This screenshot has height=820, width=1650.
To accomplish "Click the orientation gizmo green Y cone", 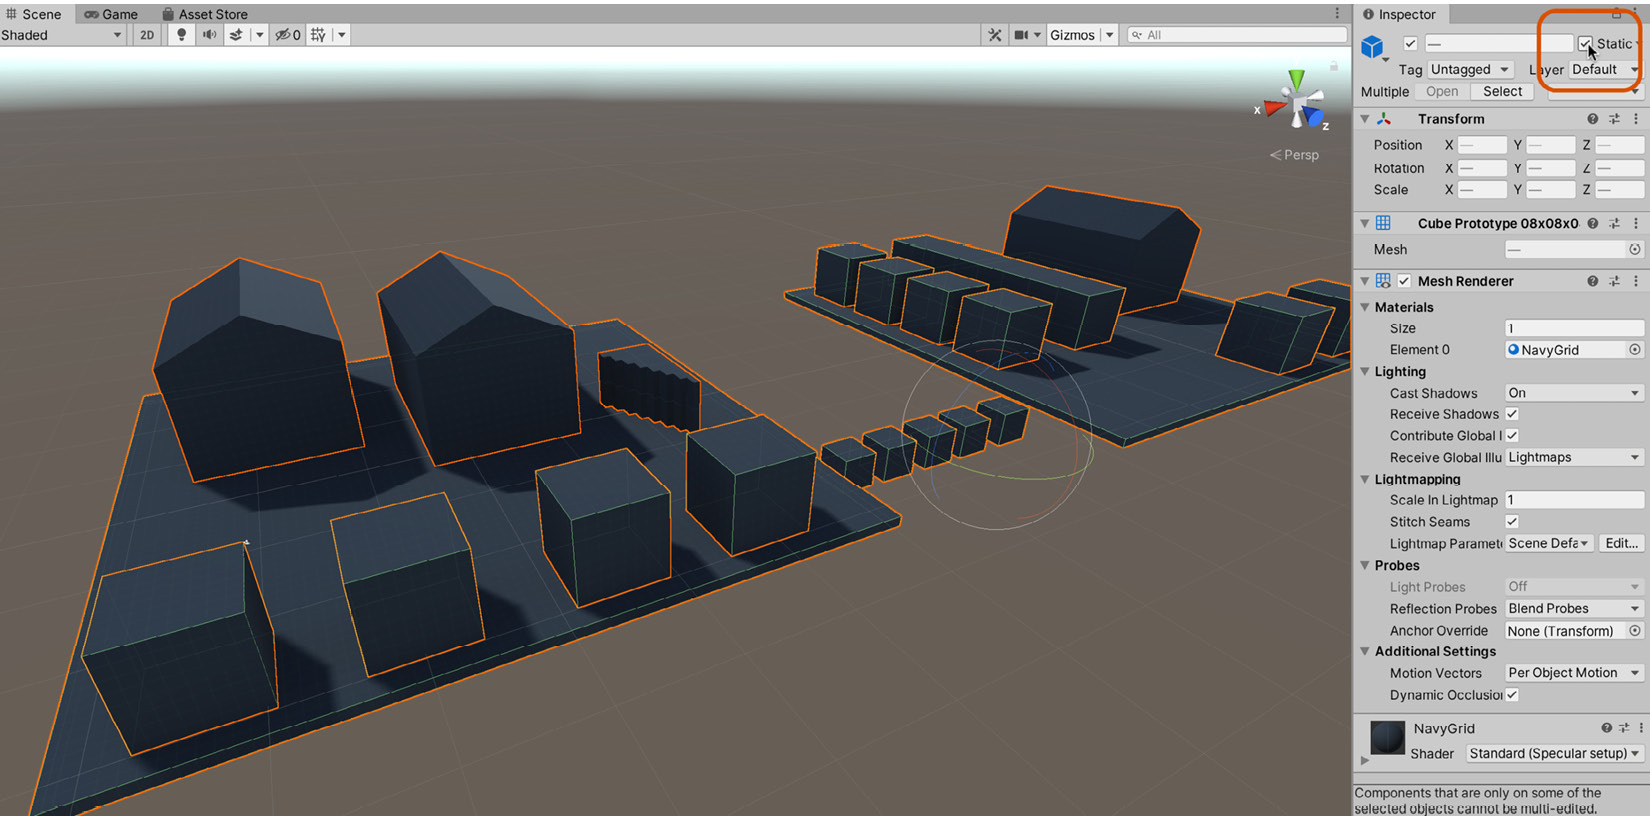I will (x=1296, y=79).
